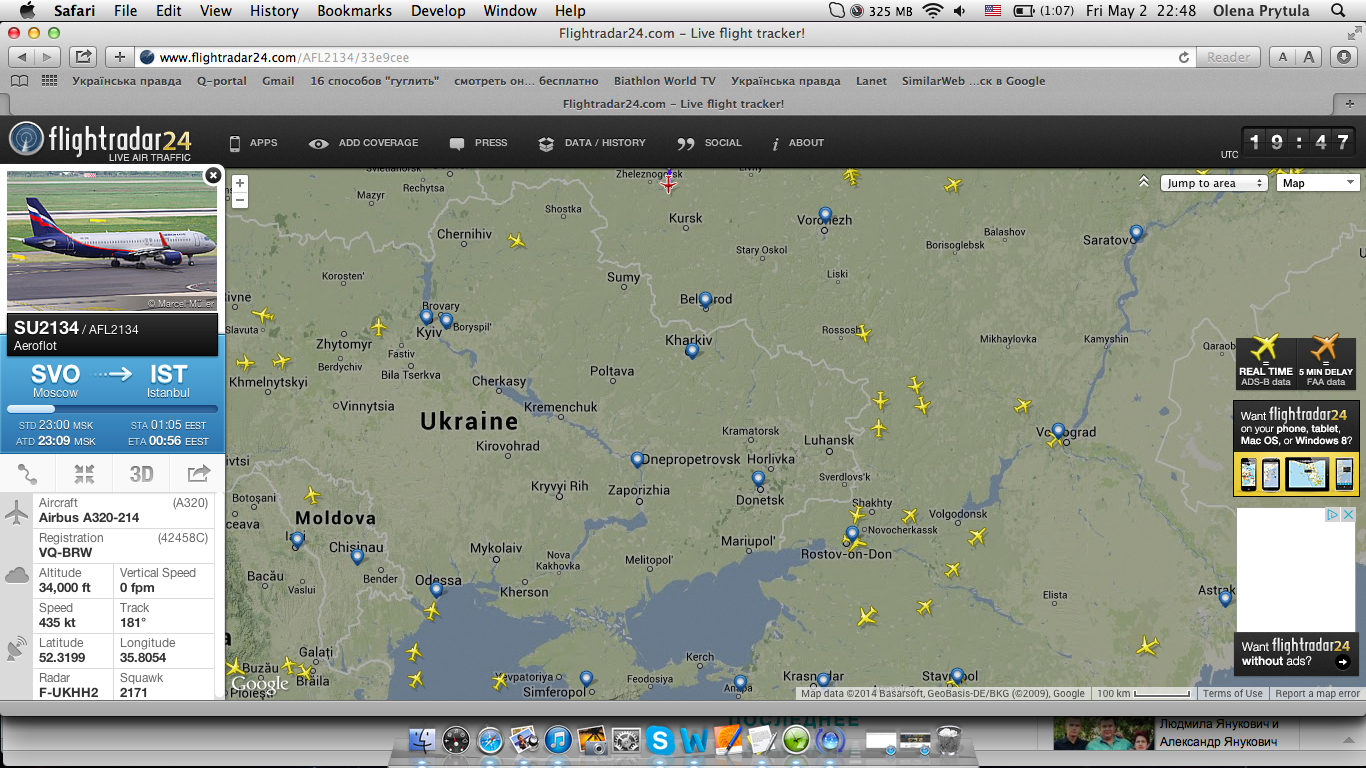The height and width of the screenshot is (768, 1366).
Task: Click the flight progress bar SVO to IST
Action: click(x=112, y=409)
